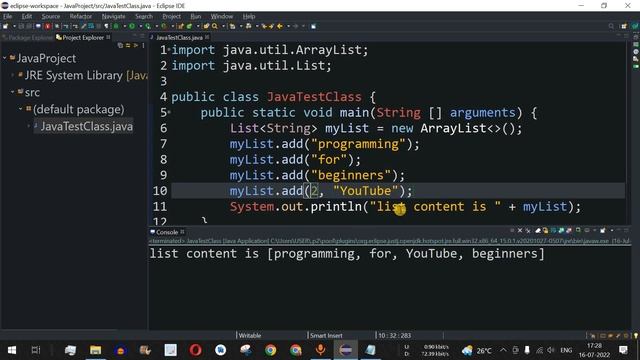Select the Console tab
This screenshot has width=640, height=360.
click(167, 232)
